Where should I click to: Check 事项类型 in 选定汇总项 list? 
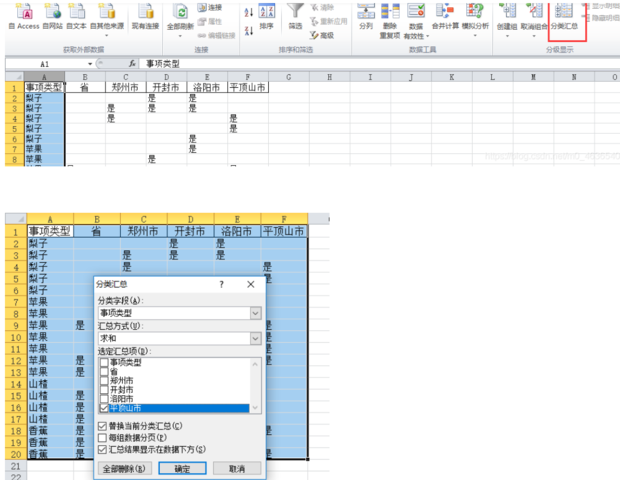tap(104, 362)
